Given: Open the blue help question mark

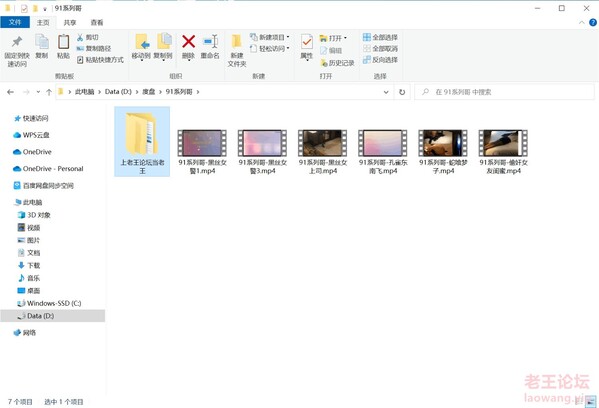Looking at the screenshot, I should tap(593, 23).
